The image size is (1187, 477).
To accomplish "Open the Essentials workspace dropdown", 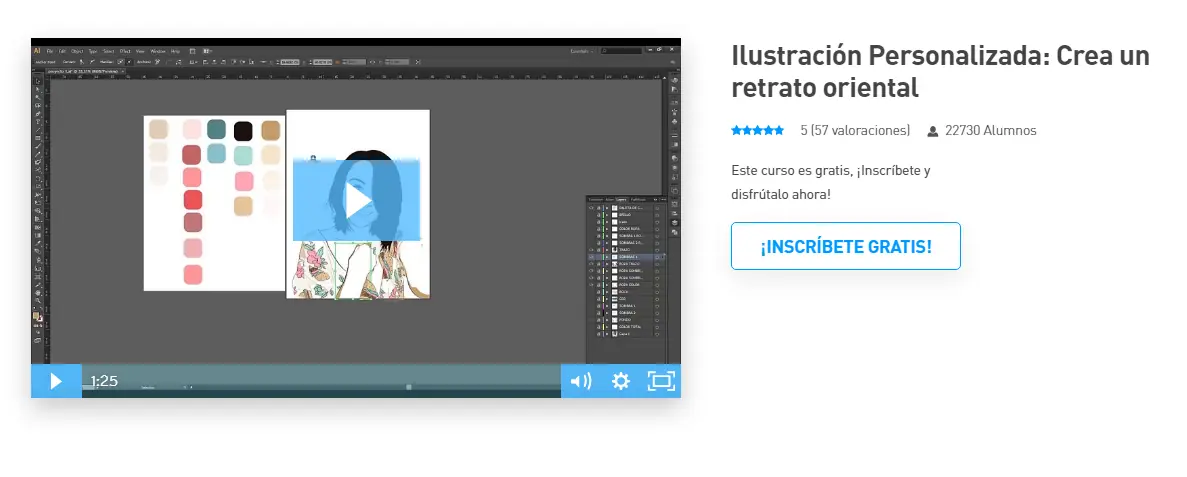I will pos(581,51).
